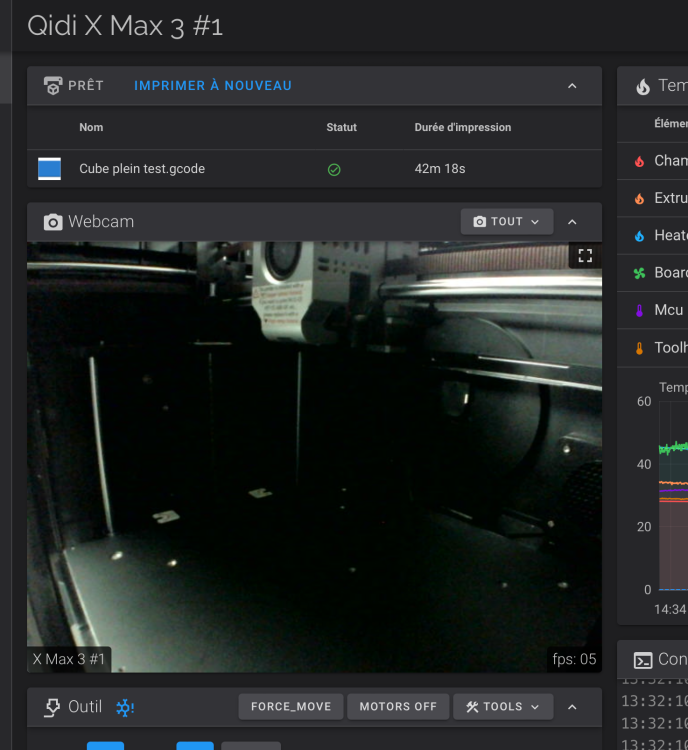The height and width of the screenshot is (750, 688).
Task: Click the blue homing warning icon beside Outil
Action: 125,707
